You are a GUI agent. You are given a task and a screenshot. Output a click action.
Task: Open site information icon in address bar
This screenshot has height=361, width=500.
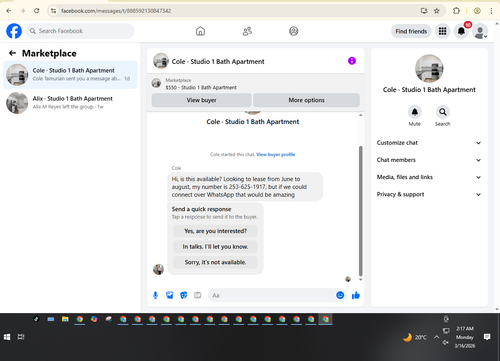coord(53,11)
